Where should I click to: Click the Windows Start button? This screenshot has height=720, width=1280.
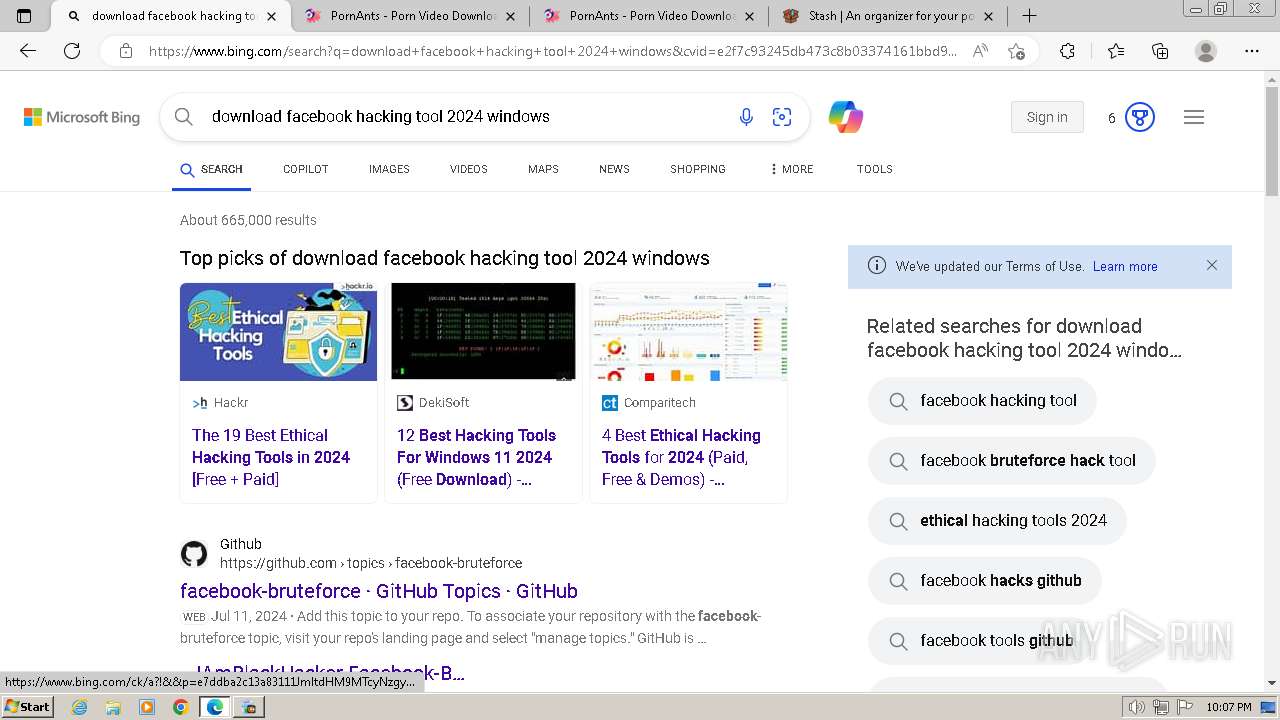(x=28, y=707)
